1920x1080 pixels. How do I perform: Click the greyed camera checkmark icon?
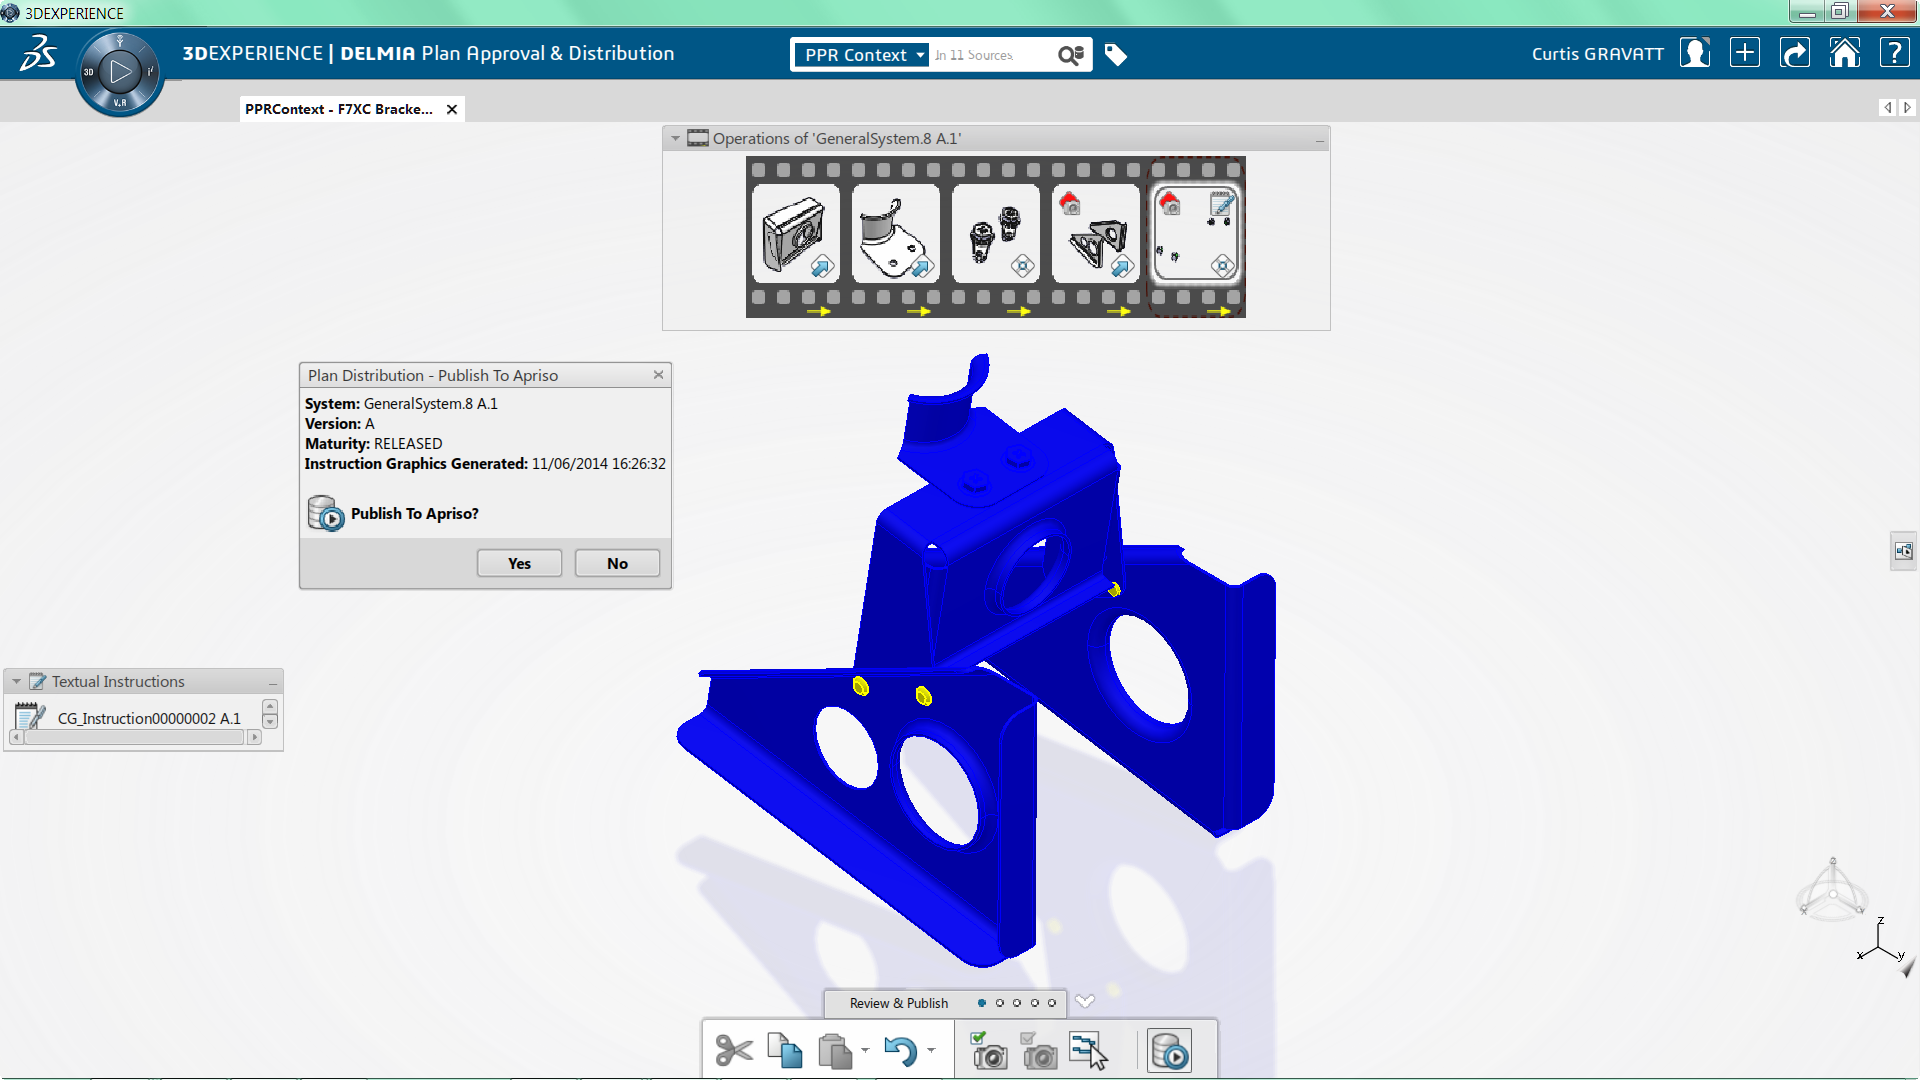[1040, 1051]
